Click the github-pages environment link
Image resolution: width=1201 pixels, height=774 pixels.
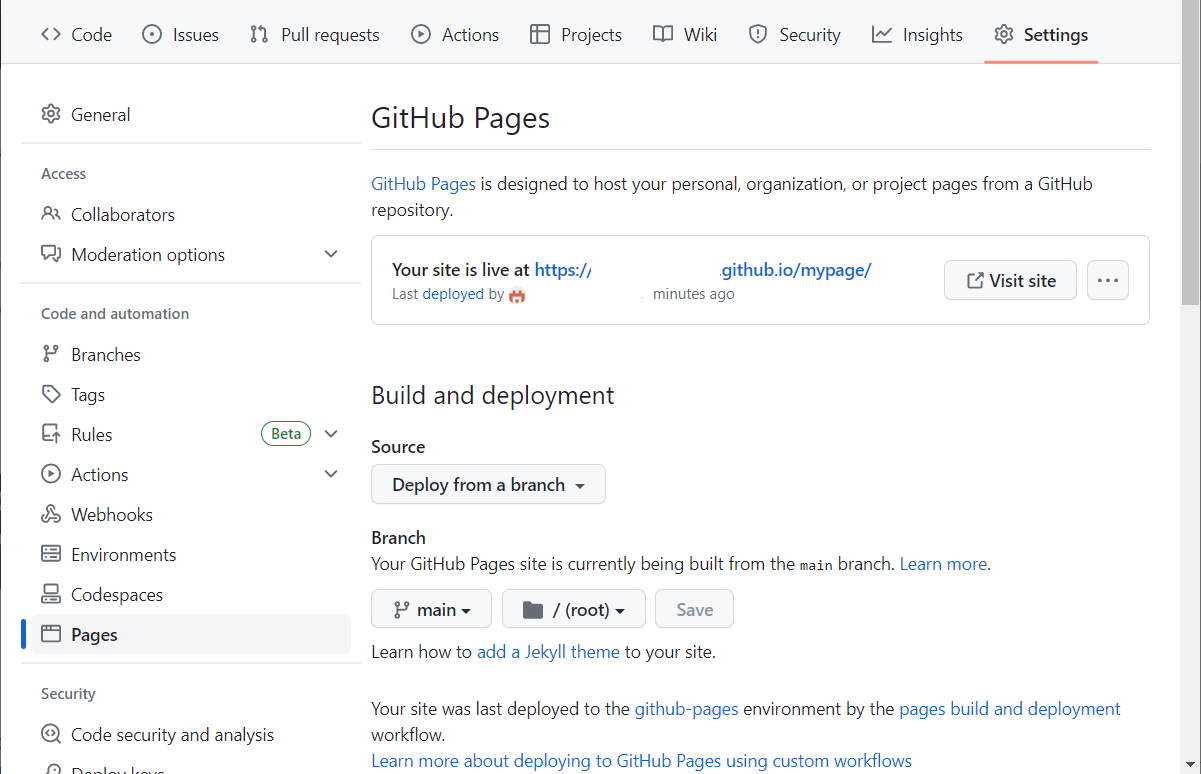click(687, 709)
